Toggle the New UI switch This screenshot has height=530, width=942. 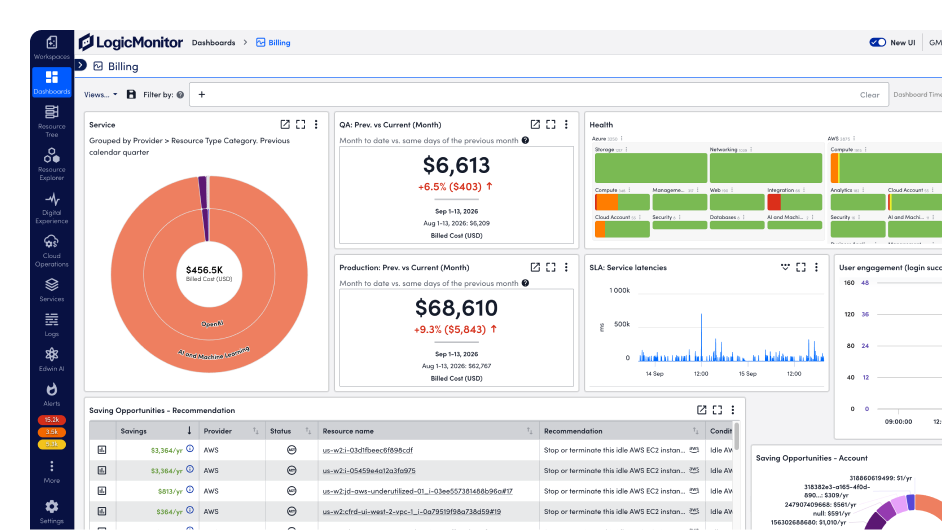pos(878,42)
